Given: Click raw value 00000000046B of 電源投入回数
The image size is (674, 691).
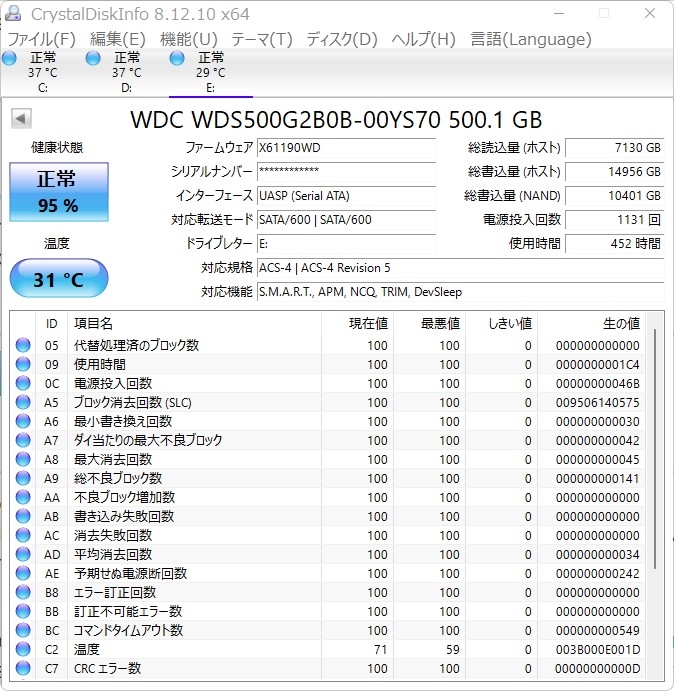Looking at the screenshot, I should click(597, 383).
